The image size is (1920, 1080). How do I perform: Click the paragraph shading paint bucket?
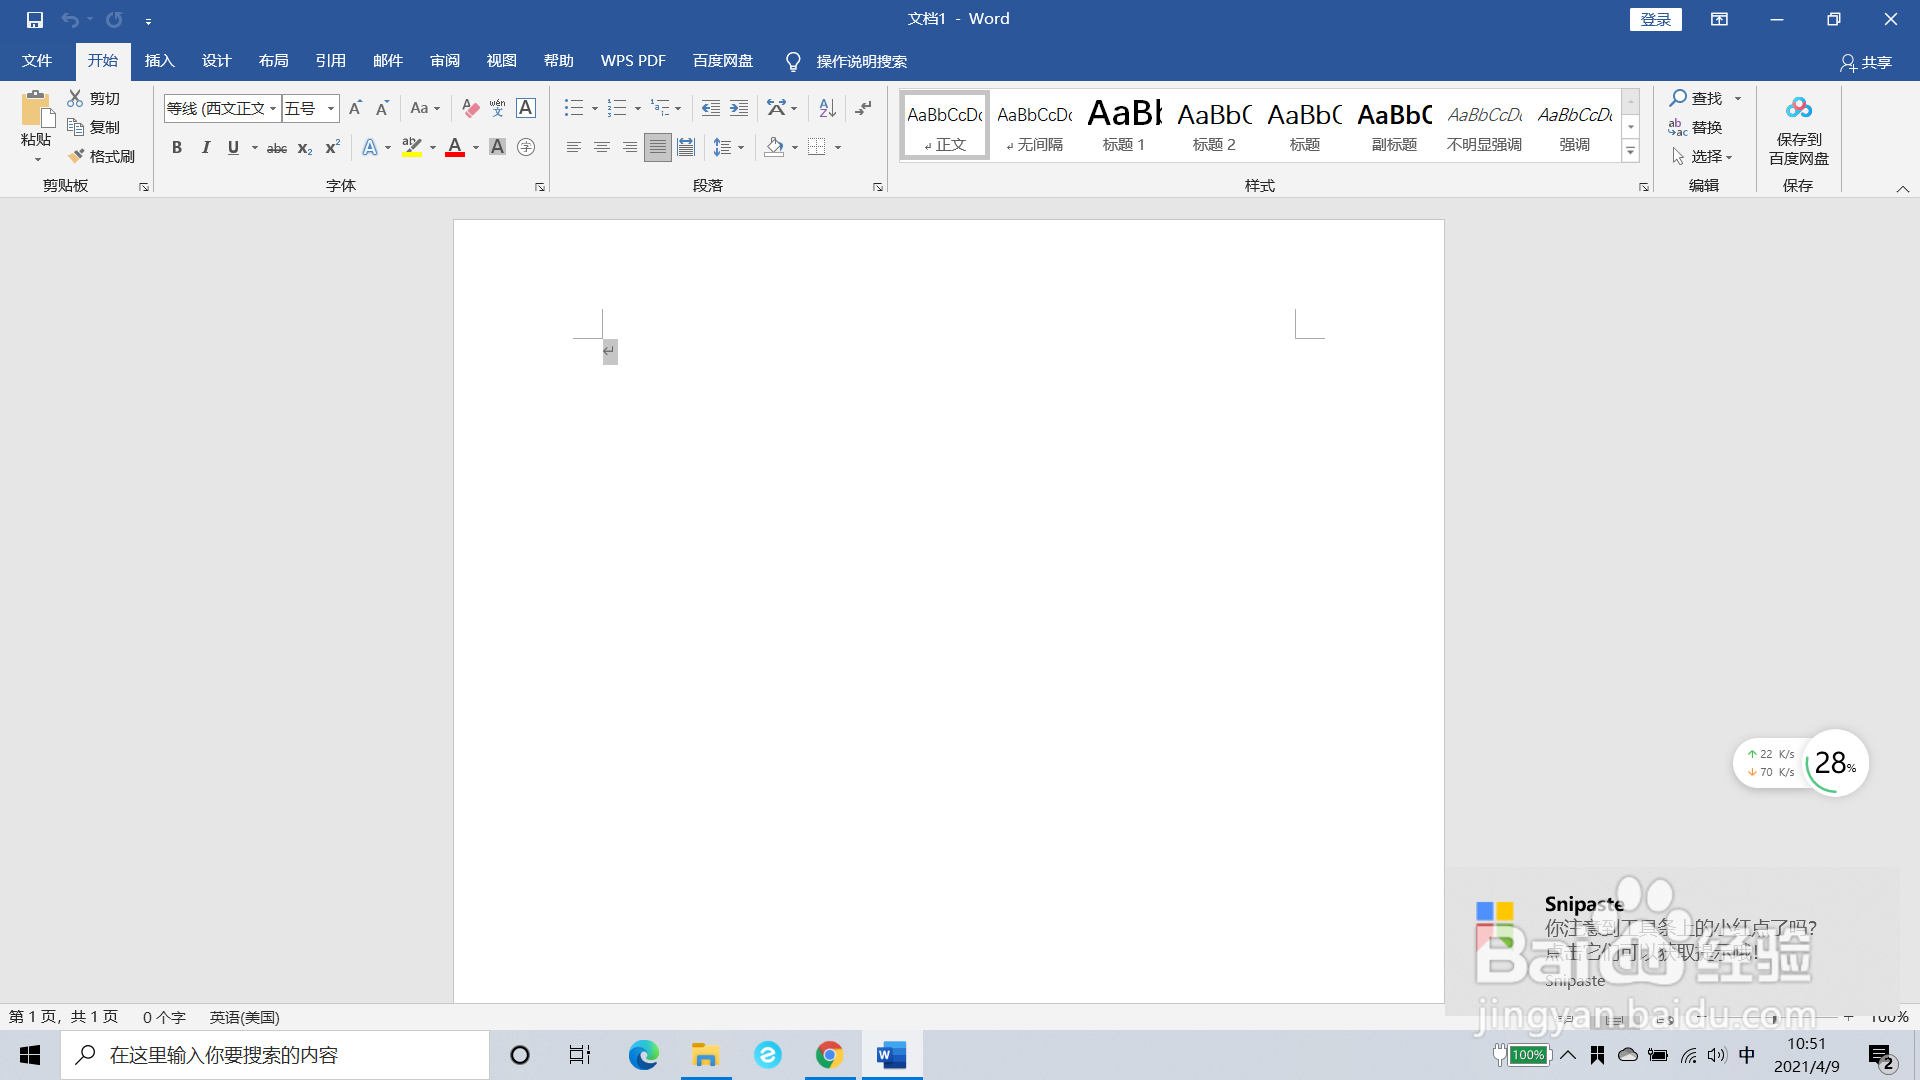tap(774, 147)
